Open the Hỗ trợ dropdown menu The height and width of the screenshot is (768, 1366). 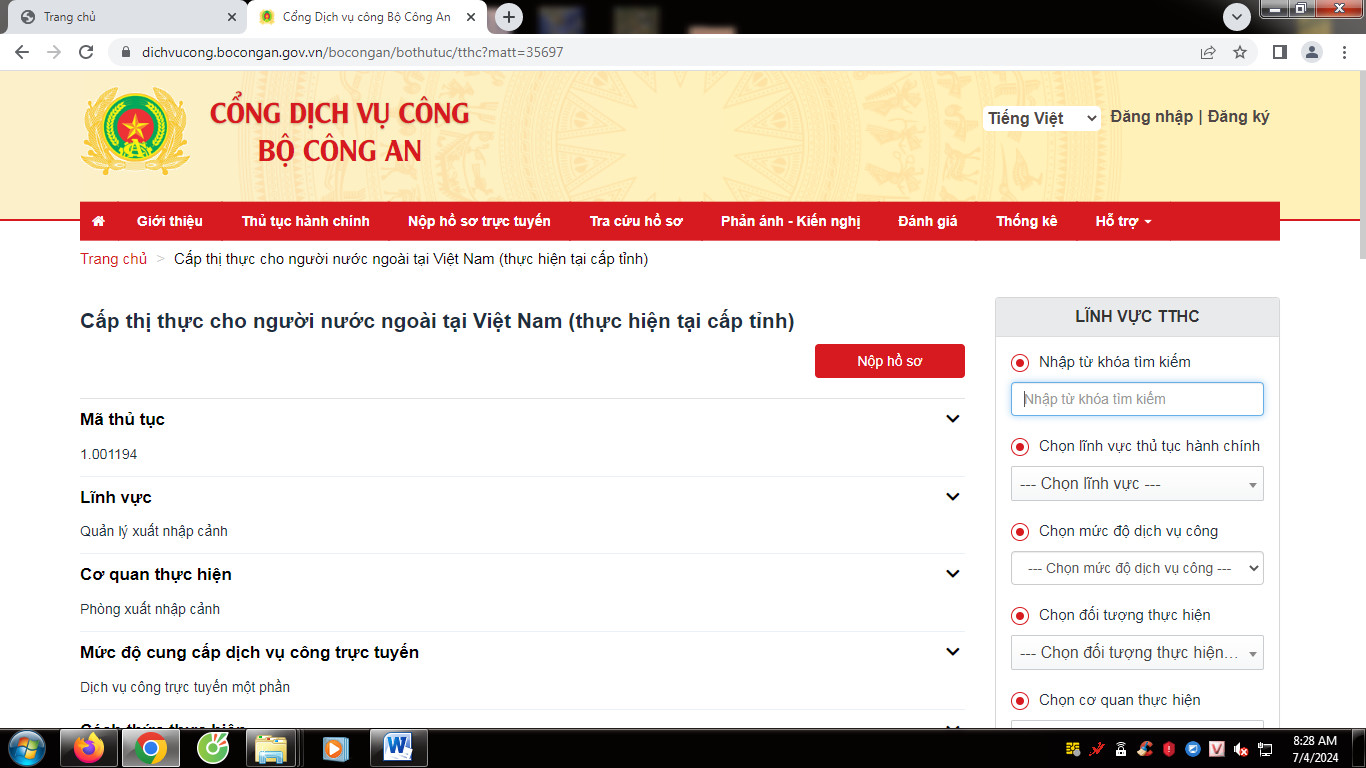click(x=1123, y=221)
